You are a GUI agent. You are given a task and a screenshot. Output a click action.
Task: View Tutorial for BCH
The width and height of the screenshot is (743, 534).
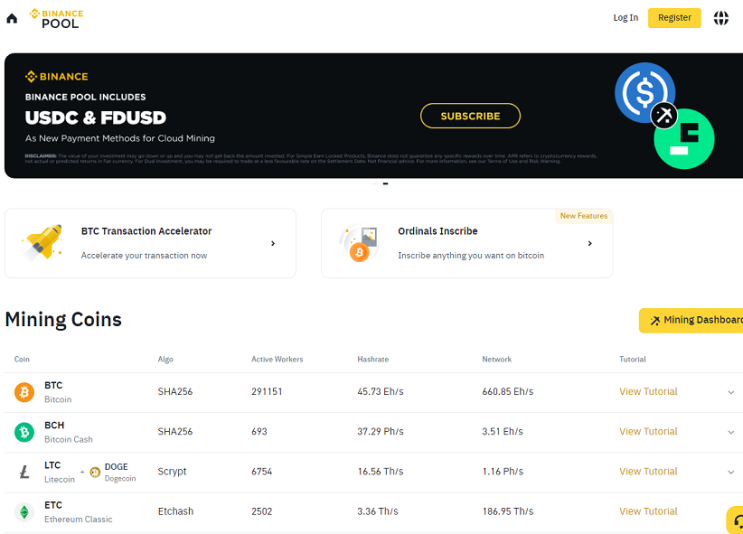click(648, 431)
